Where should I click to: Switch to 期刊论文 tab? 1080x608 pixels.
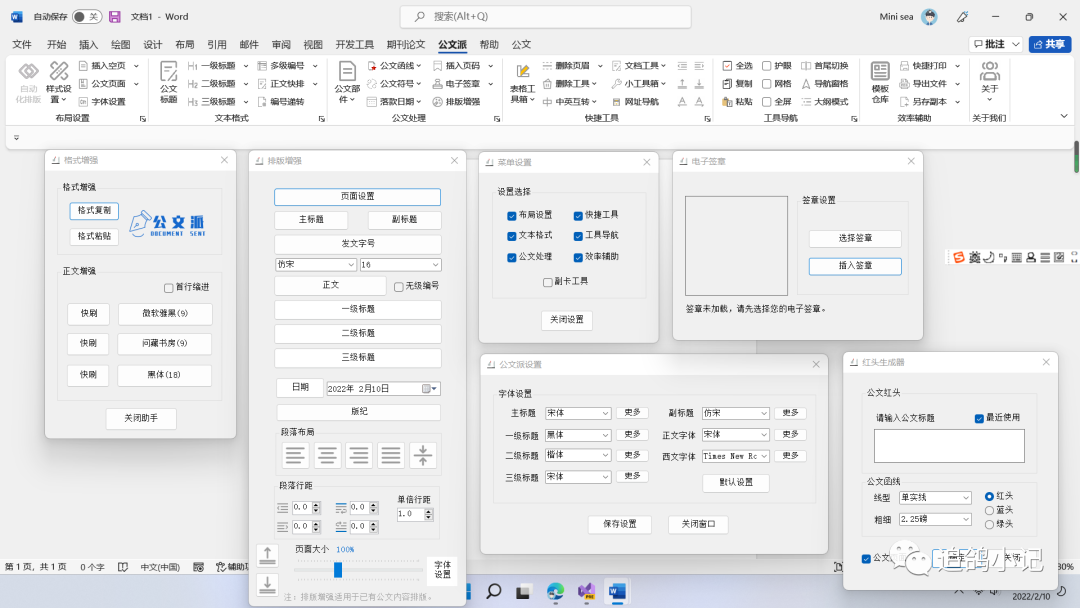coord(406,44)
